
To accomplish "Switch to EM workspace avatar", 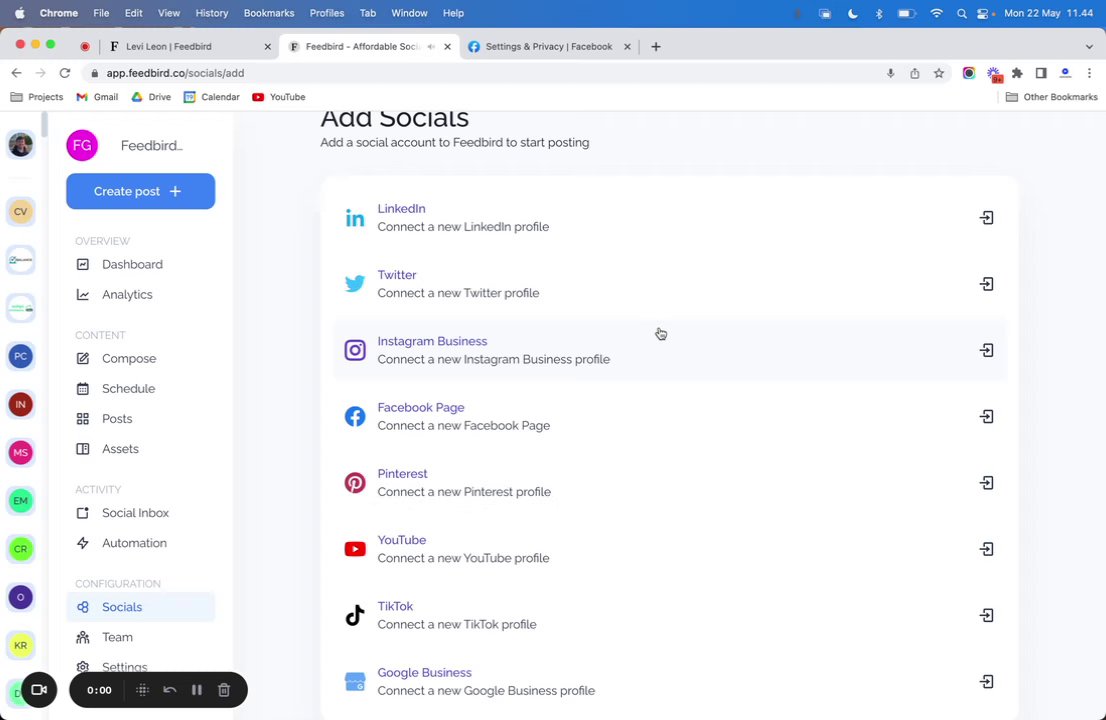I will 20,501.
